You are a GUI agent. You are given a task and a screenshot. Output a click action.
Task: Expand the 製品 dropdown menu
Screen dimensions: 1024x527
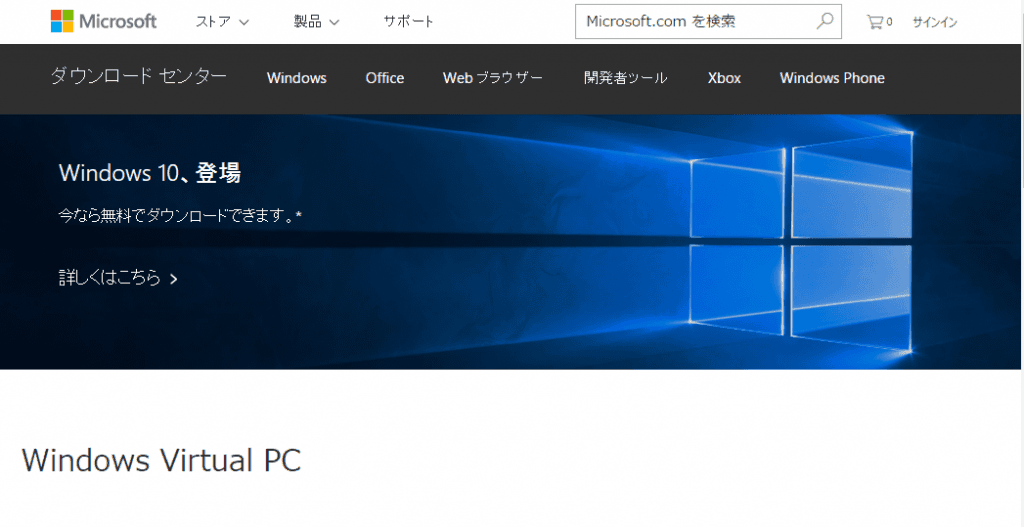(x=316, y=22)
